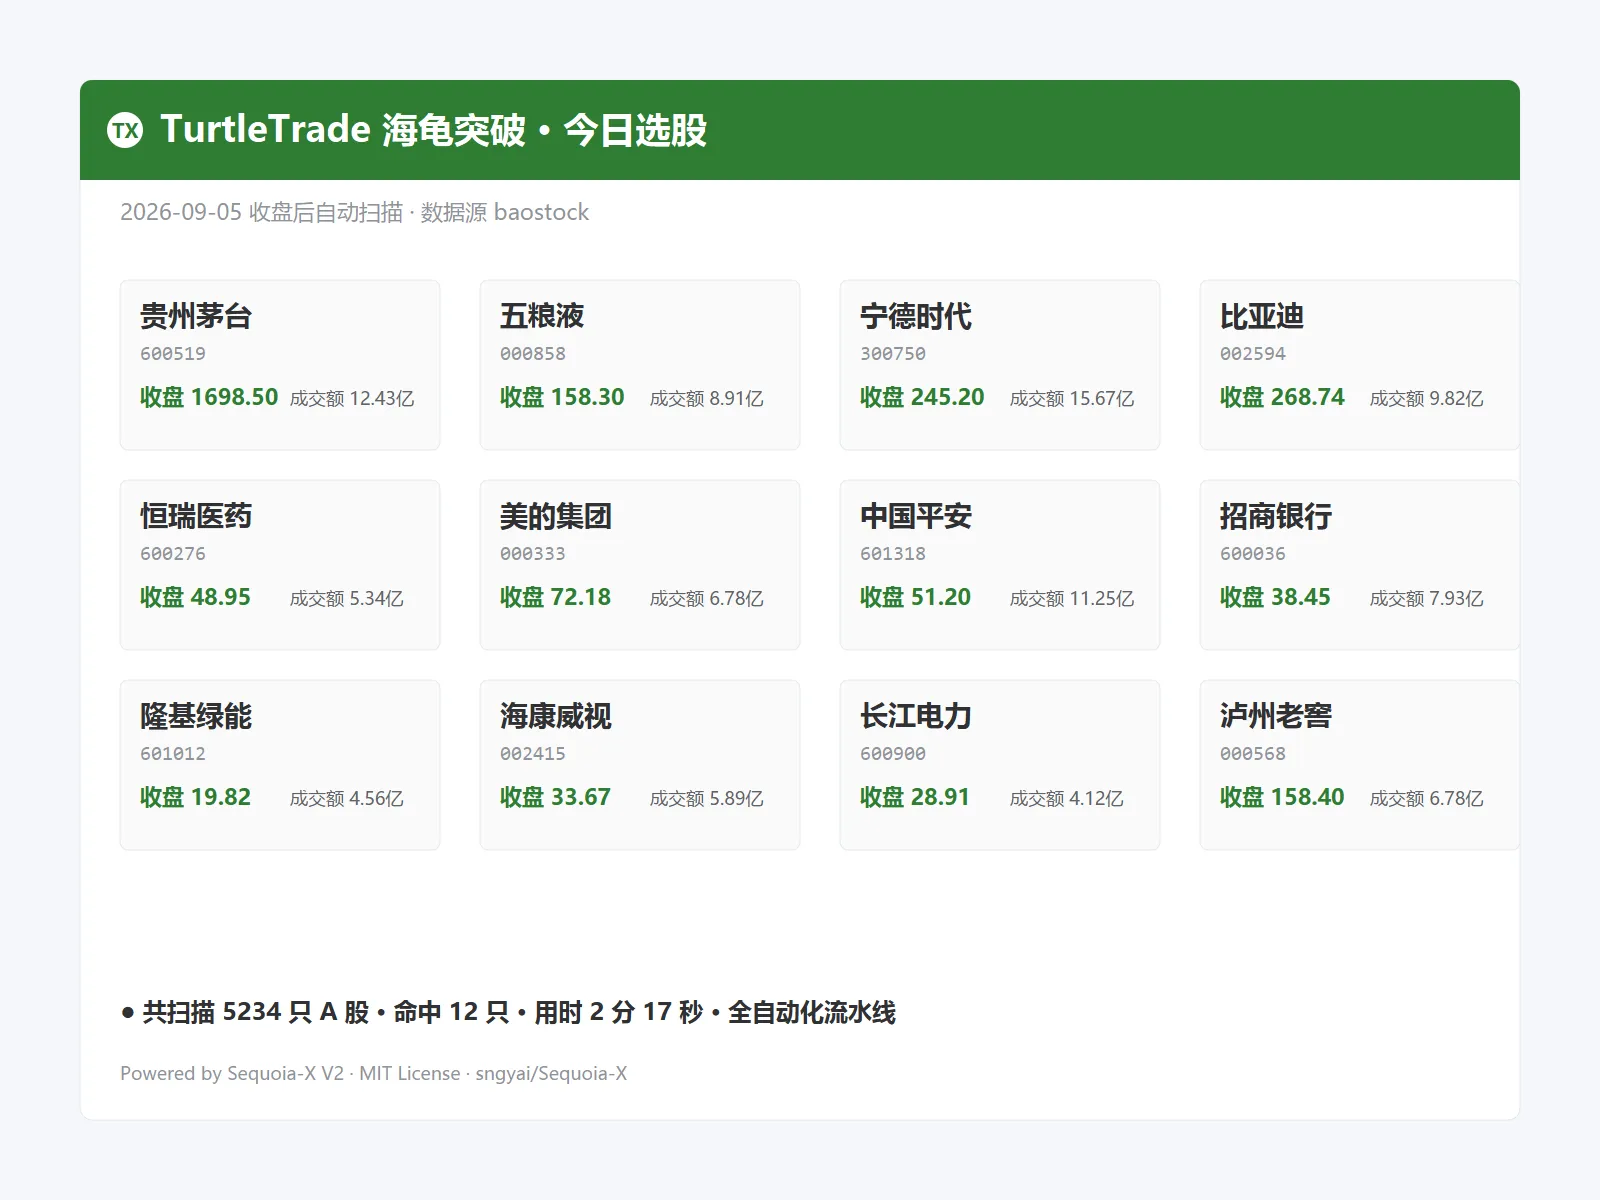This screenshot has width=1600, height=1200.
Task: Click stock code 601318
Action: (893, 554)
